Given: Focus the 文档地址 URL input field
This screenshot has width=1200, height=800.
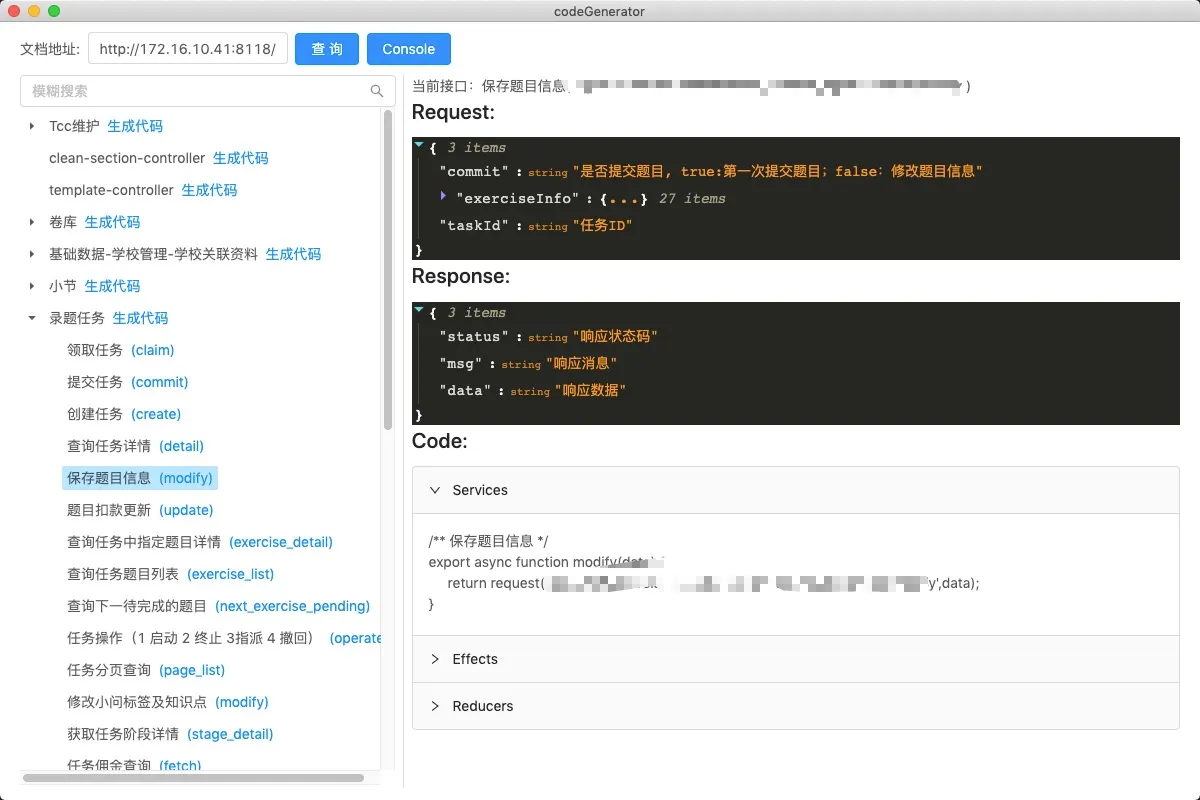Looking at the screenshot, I should 188,49.
